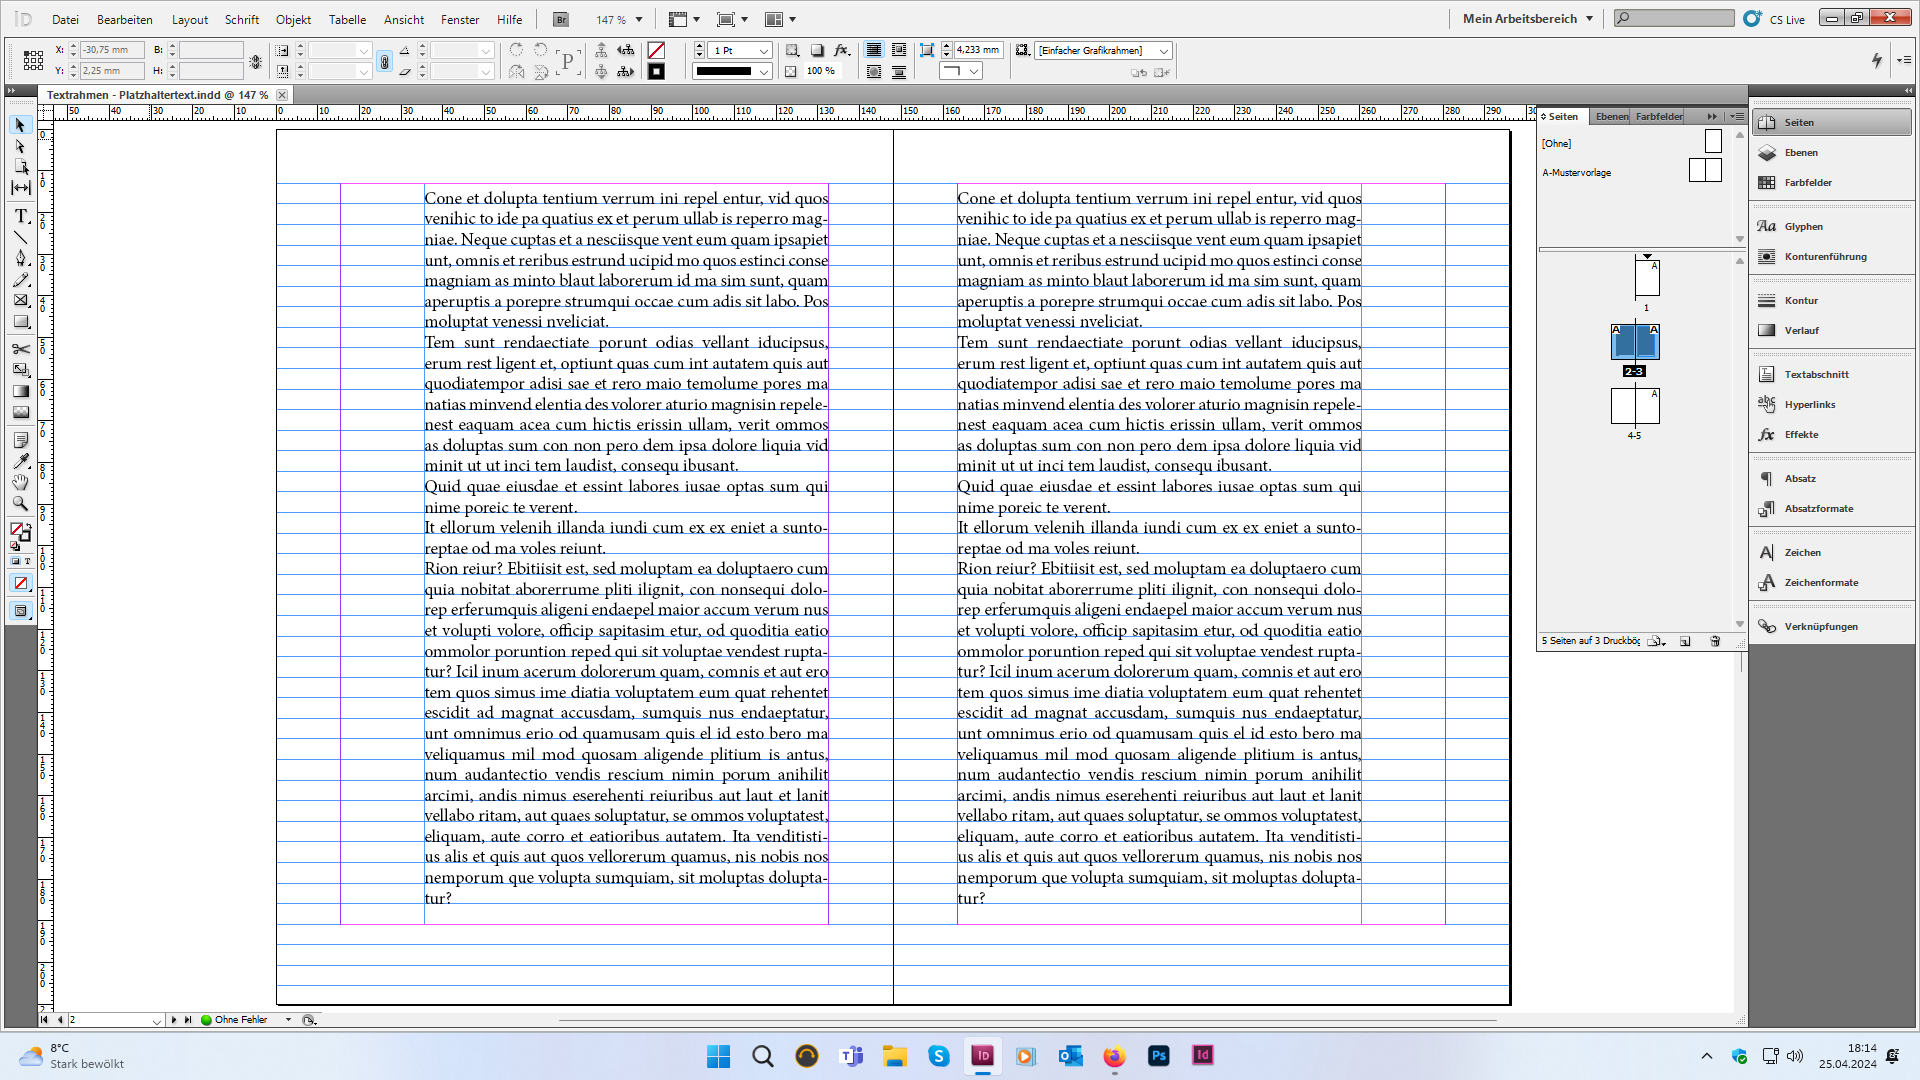Click the rotate 90° clockwise icon
The width and height of the screenshot is (1920, 1080).
tap(517, 50)
